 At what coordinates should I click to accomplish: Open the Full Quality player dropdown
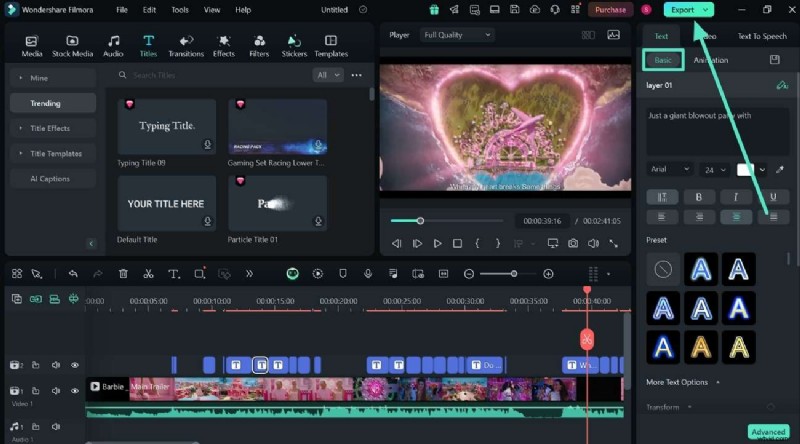[456, 35]
